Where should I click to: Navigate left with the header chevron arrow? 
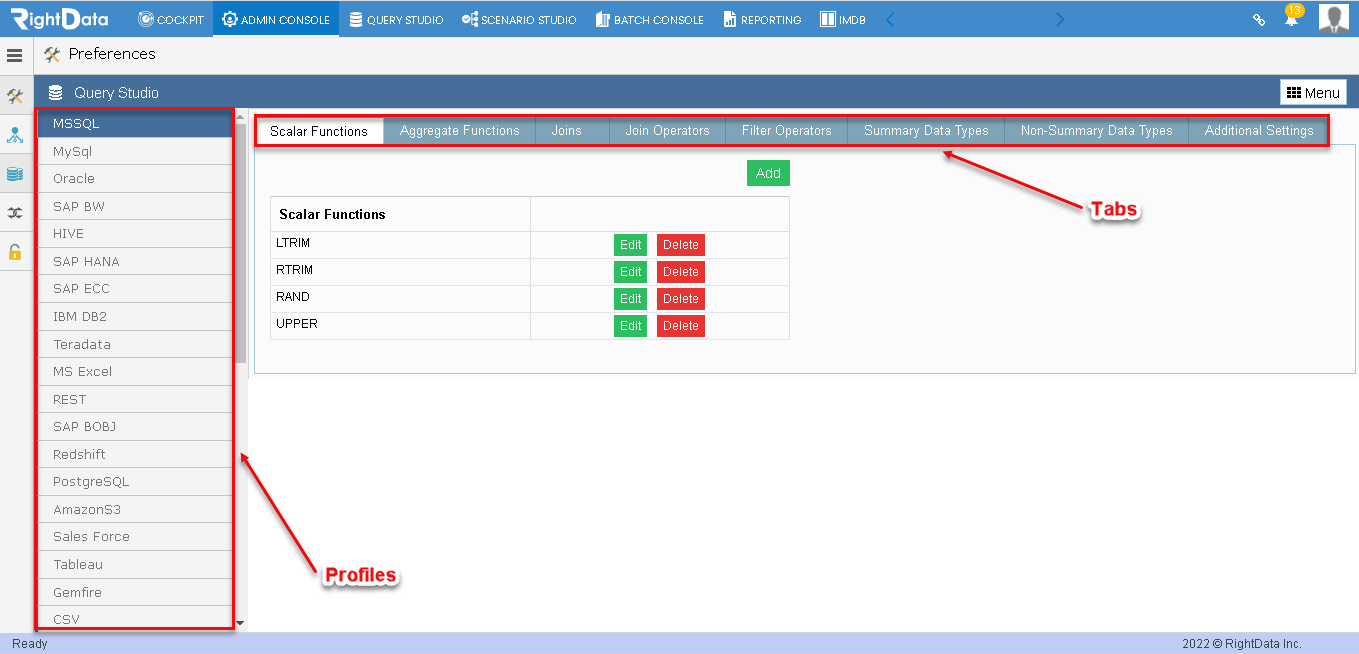890,19
